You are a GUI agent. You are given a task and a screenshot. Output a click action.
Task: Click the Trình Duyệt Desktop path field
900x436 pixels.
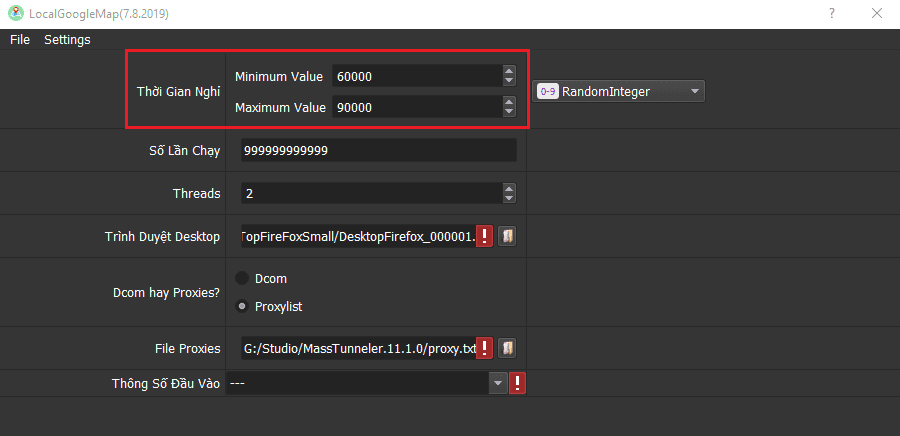pyautogui.click(x=359, y=236)
